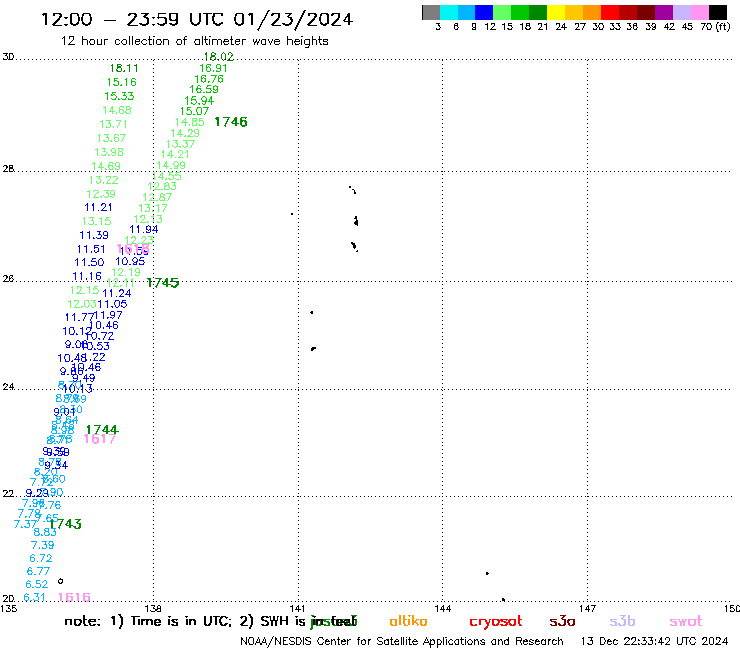The width and height of the screenshot is (740, 650).
Task: Select the 18.11 wave height reading
Action: pyautogui.click(x=124, y=68)
